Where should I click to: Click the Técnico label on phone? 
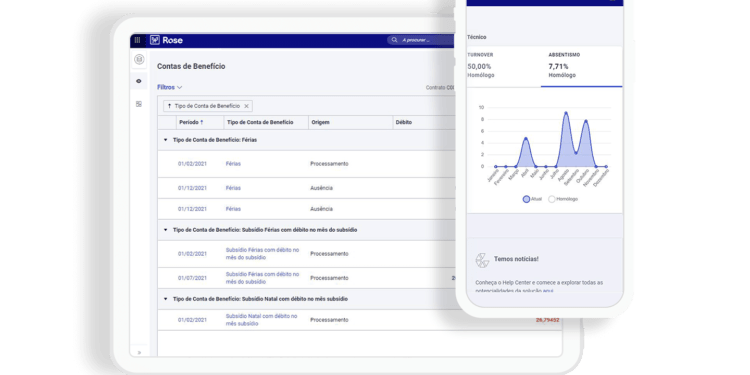(476, 37)
